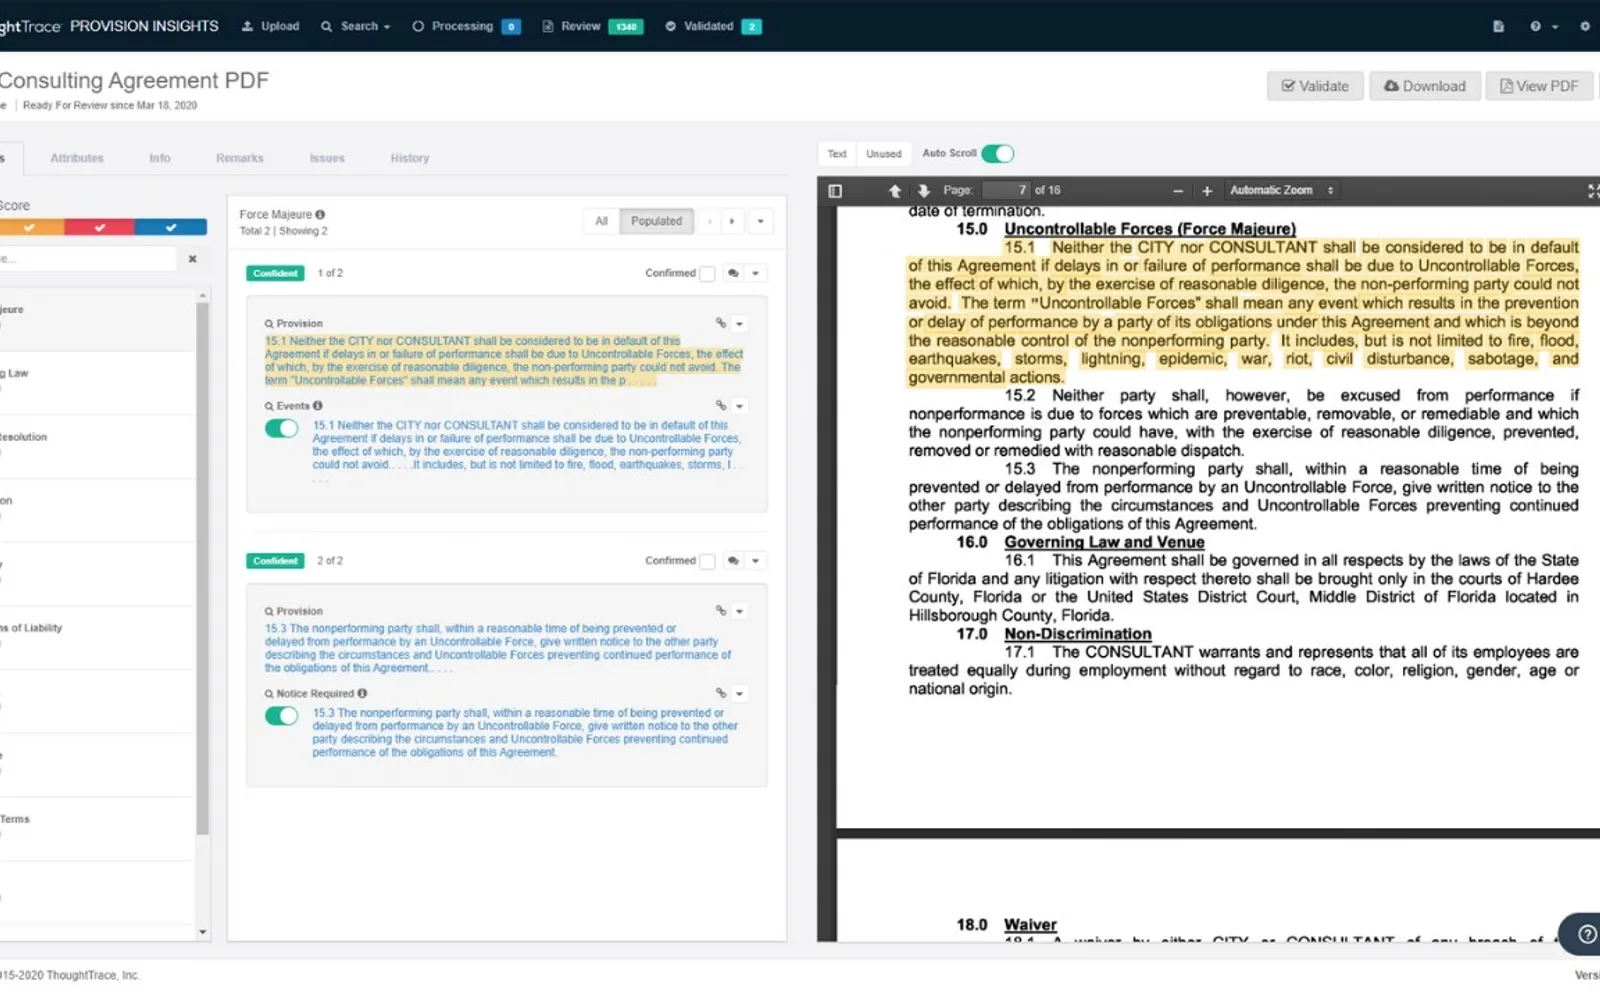The height and width of the screenshot is (1000, 1600).
Task: Click link icon beside first Provision field
Action: [x=720, y=323]
